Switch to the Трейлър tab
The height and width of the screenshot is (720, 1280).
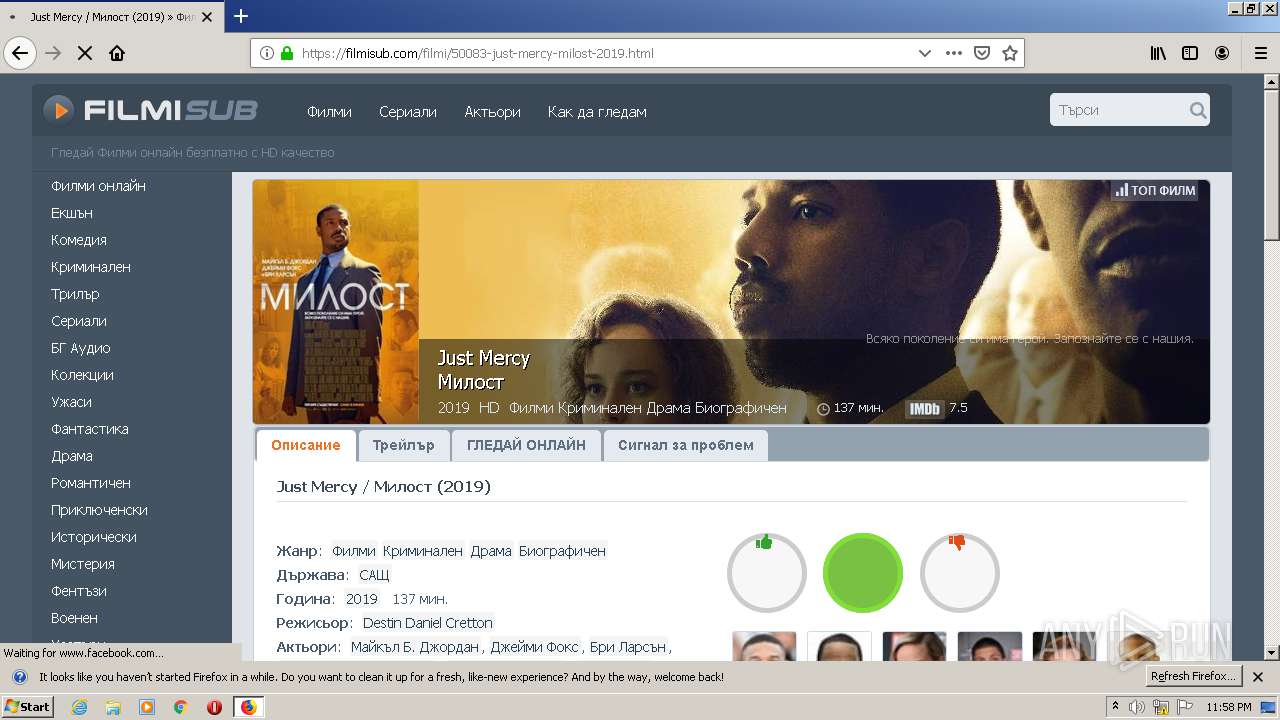tap(404, 445)
